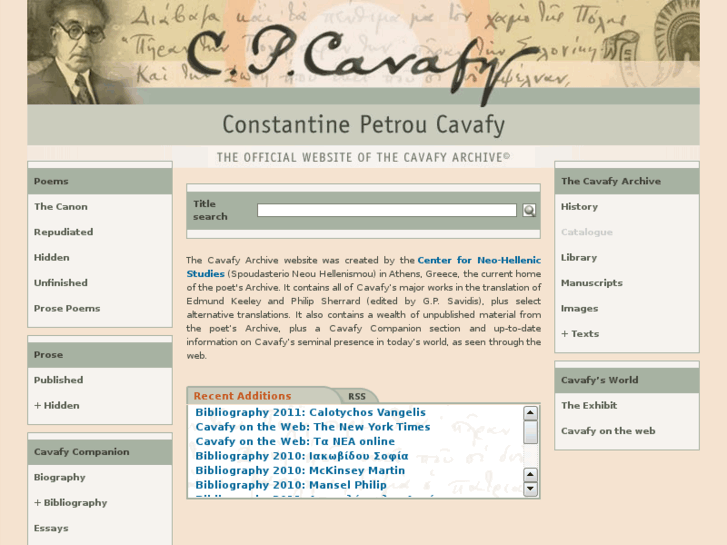Click the scrollbar up arrow at list top
This screenshot has height=545, width=727.
[x=530, y=413]
